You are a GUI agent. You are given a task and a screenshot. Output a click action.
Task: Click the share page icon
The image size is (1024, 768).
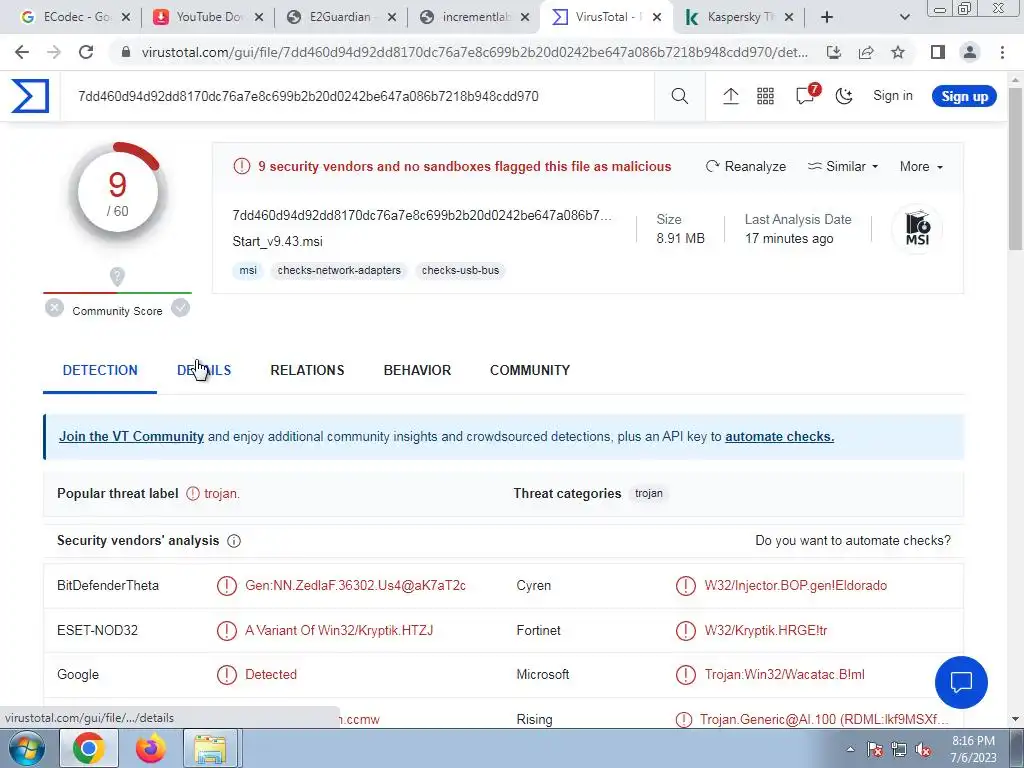coord(866,52)
